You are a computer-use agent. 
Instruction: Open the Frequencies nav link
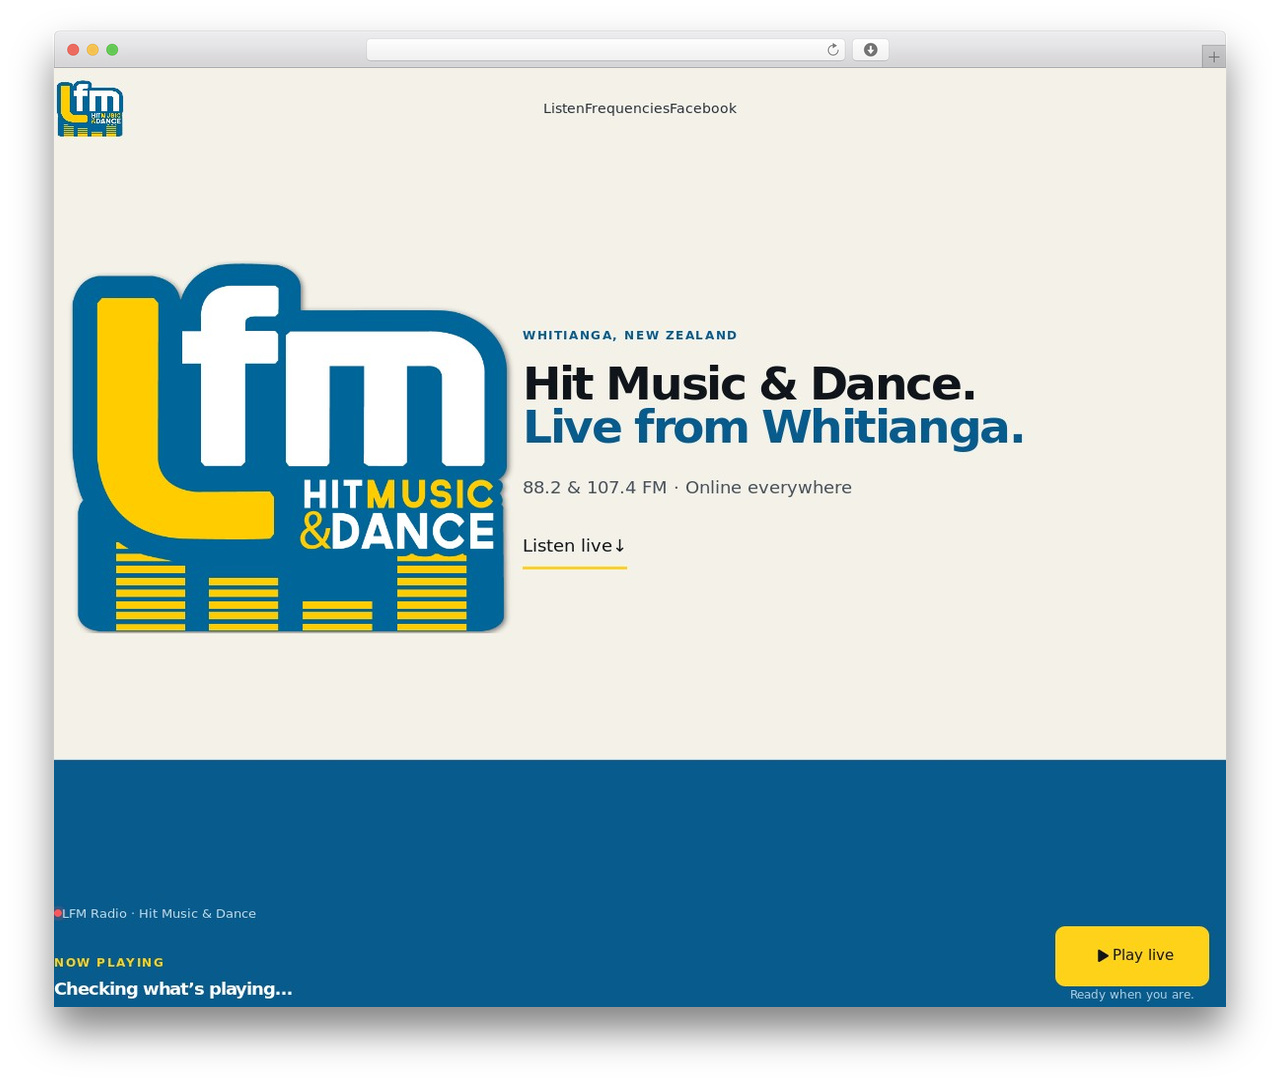627,108
